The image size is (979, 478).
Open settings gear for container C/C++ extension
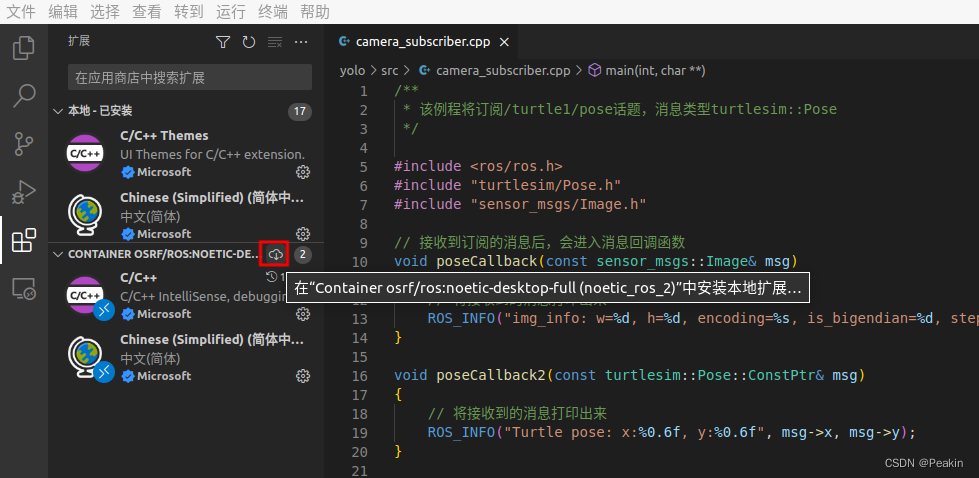click(303, 314)
